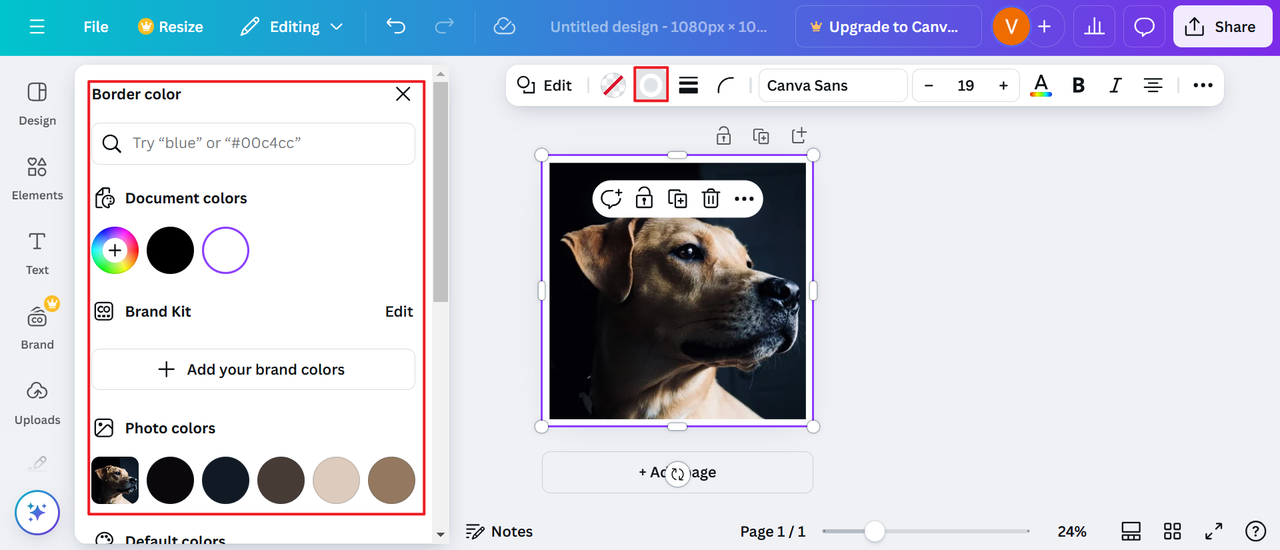This screenshot has height=550, width=1280.
Task: Select the white document color swatch
Action: click(x=225, y=250)
